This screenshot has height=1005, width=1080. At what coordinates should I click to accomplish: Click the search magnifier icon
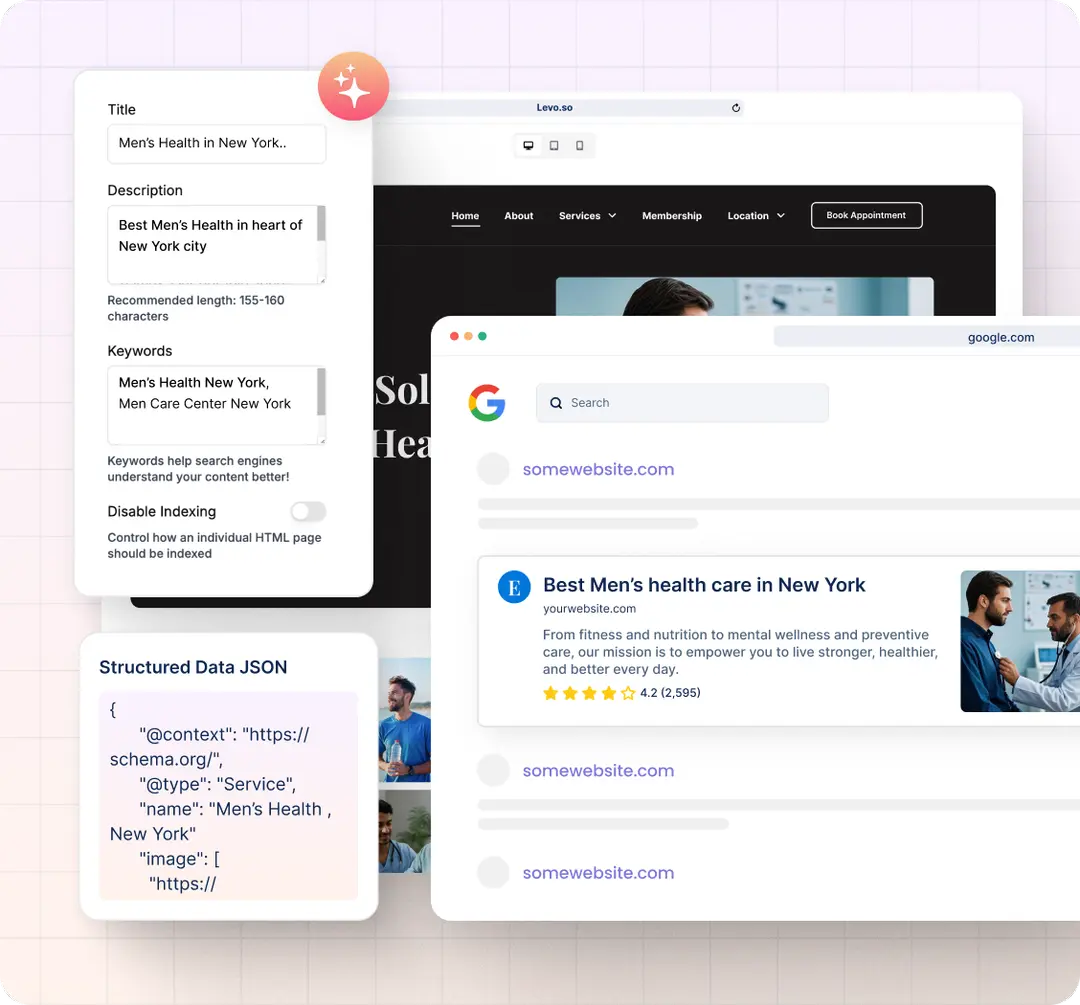tap(556, 403)
